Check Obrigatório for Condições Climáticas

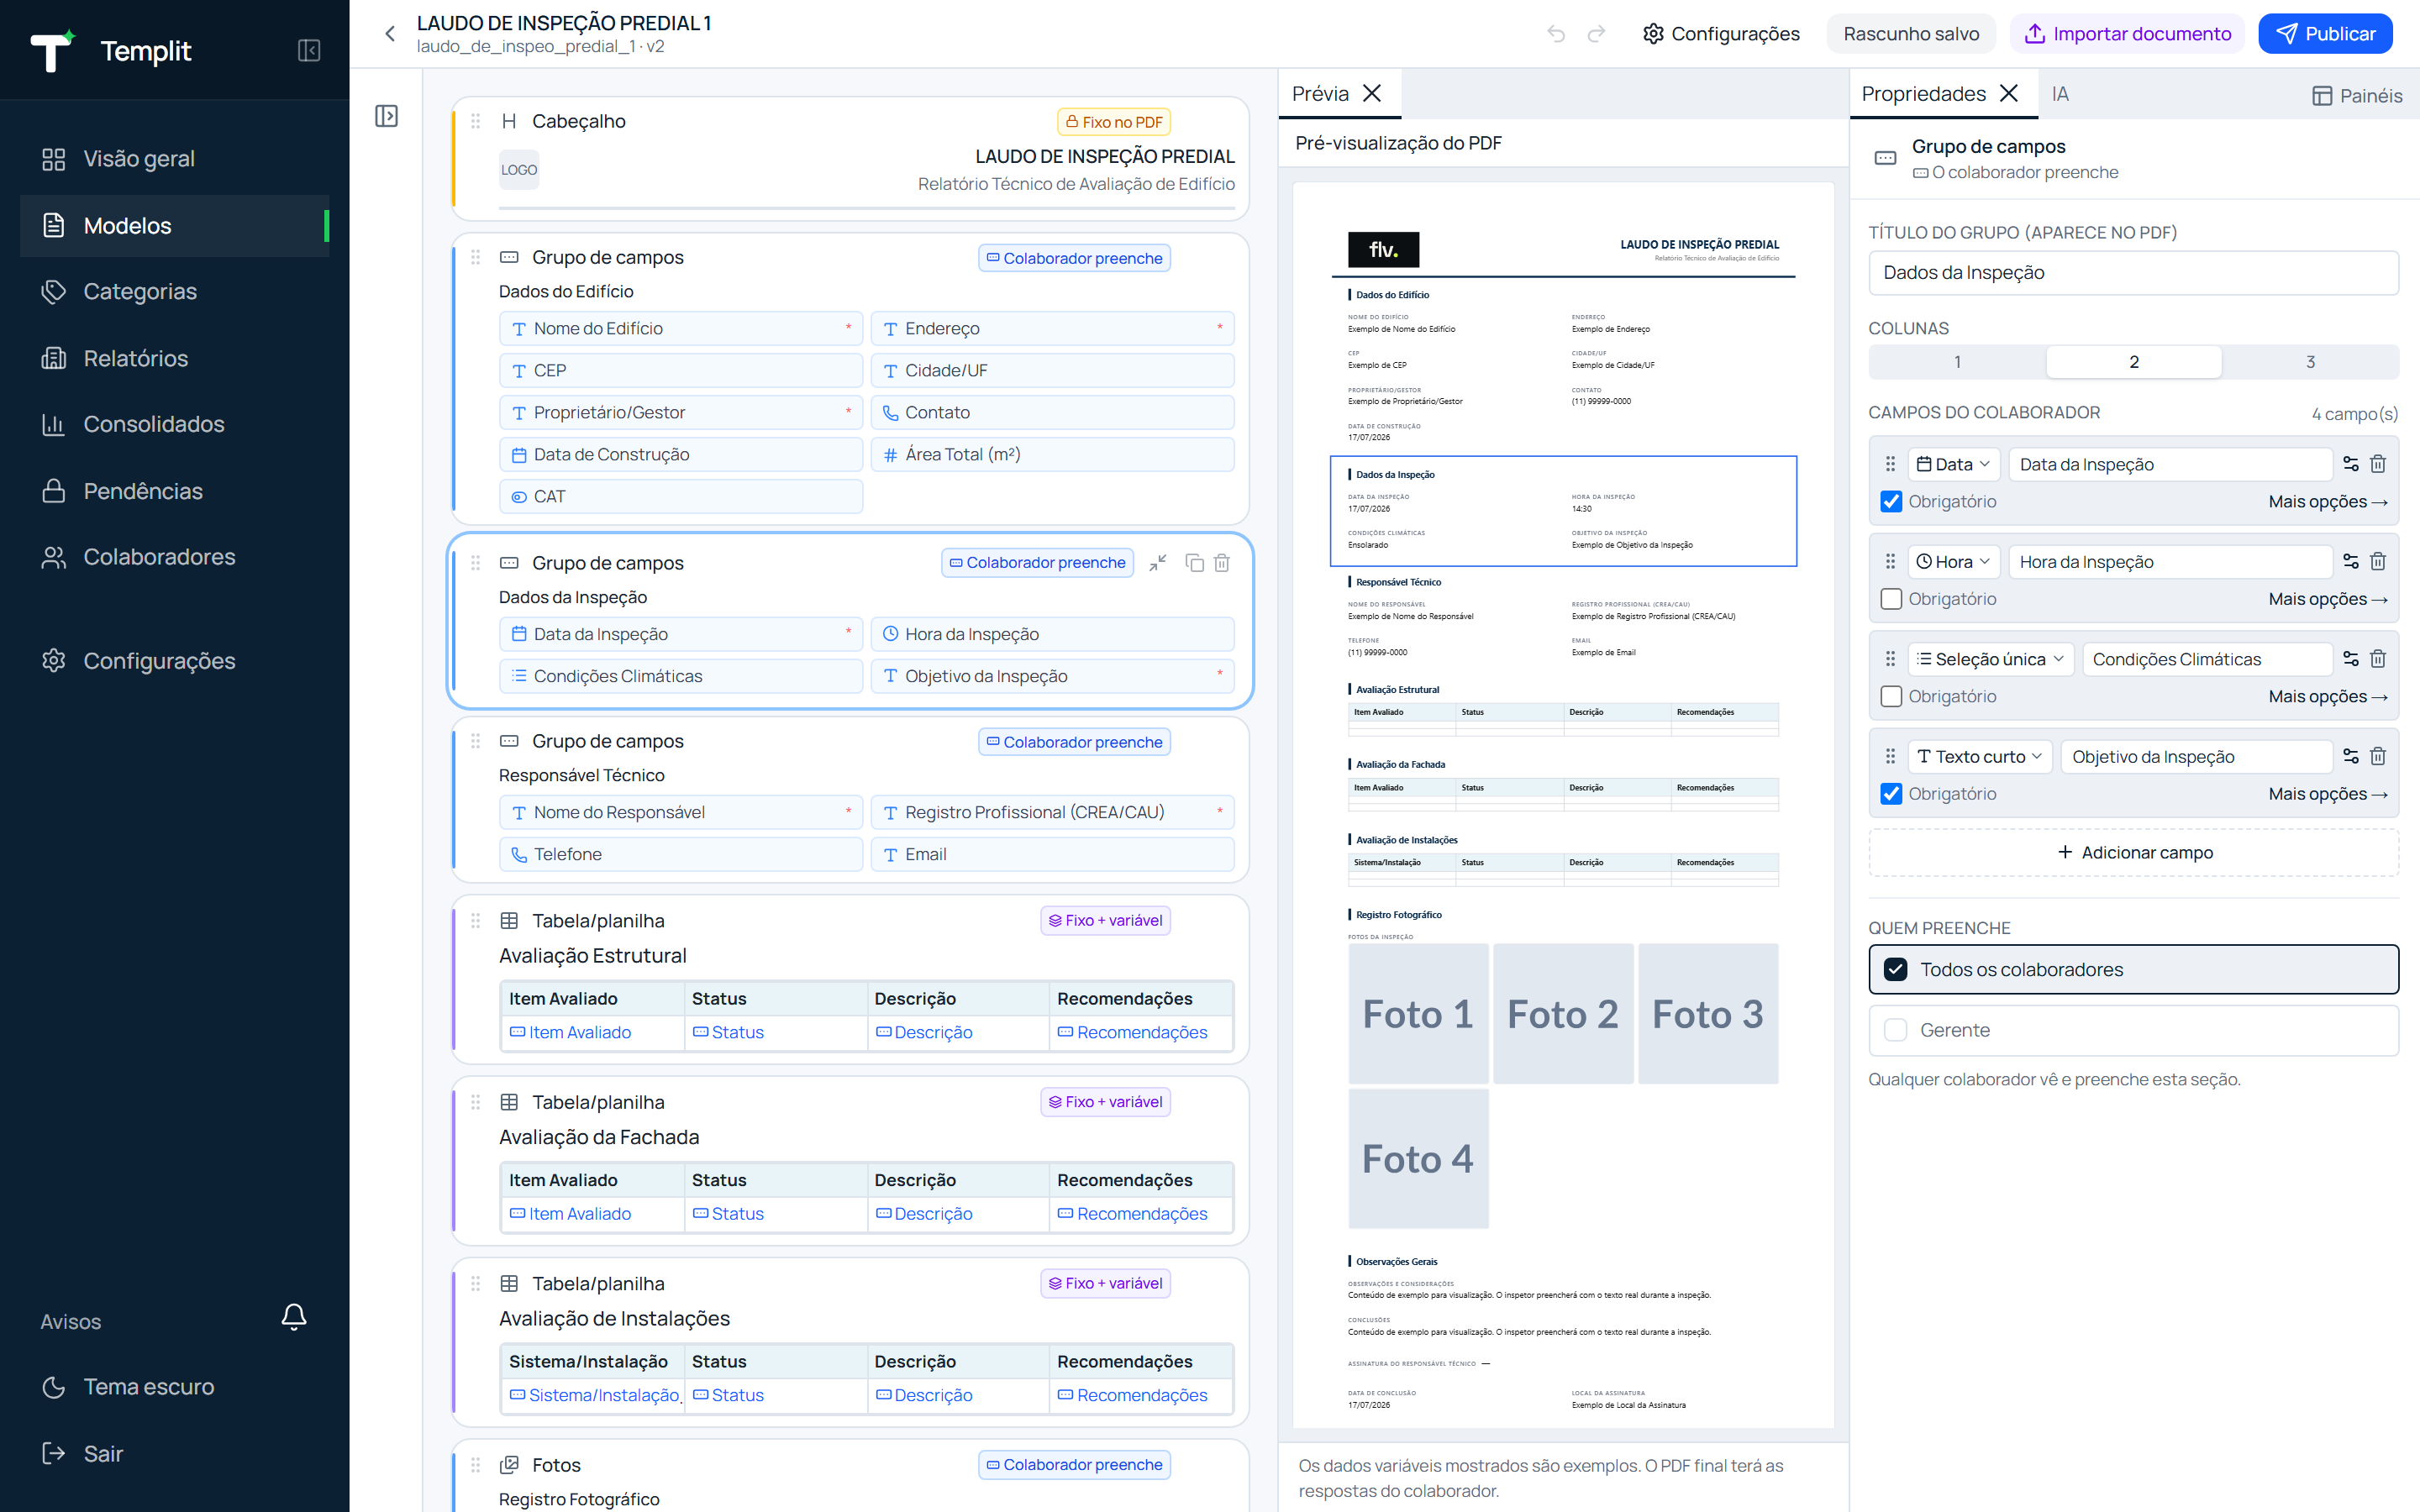[x=1891, y=697]
